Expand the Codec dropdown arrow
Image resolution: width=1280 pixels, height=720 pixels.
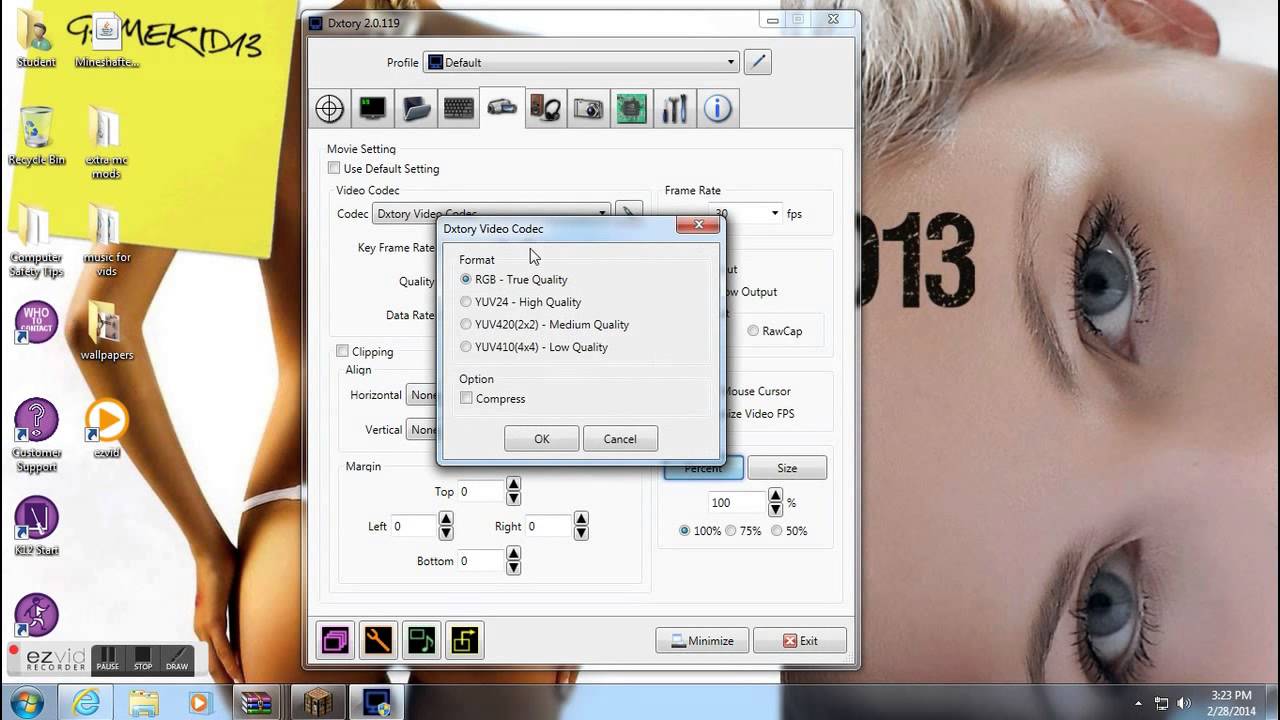pos(603,213)
